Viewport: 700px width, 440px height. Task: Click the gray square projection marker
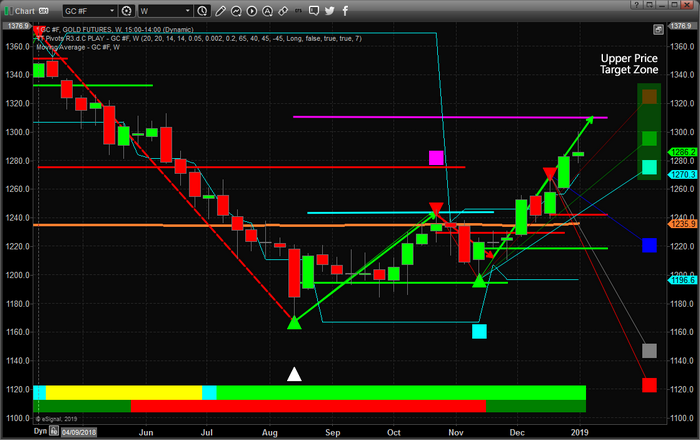(x=650, y=351)
